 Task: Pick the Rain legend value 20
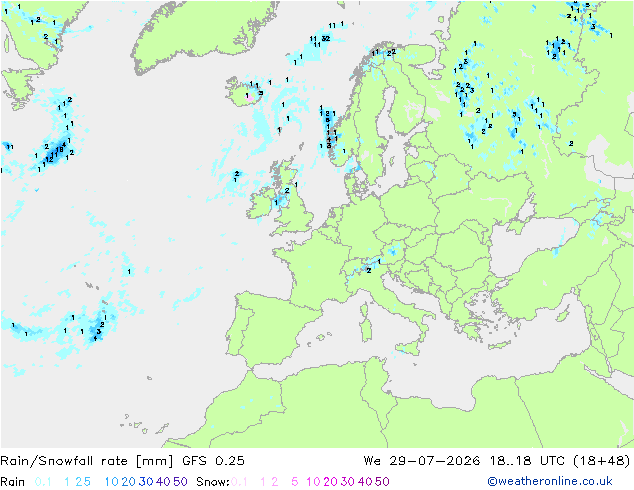(x=129, y=482)
